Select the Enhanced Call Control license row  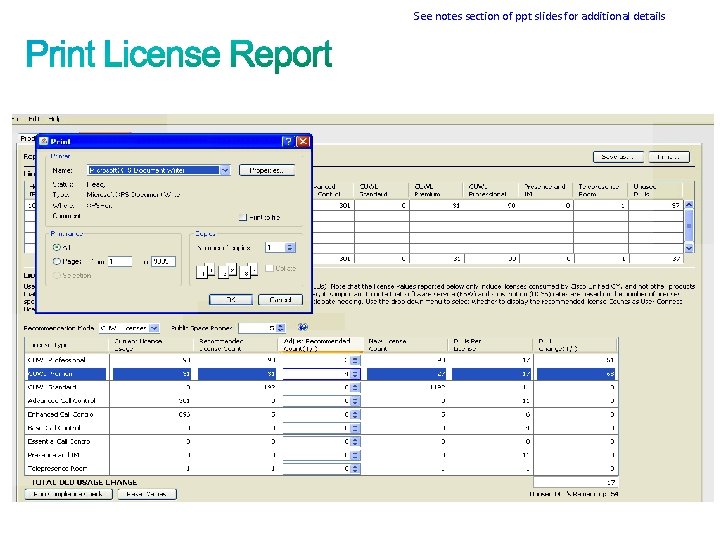pos(321,415)
